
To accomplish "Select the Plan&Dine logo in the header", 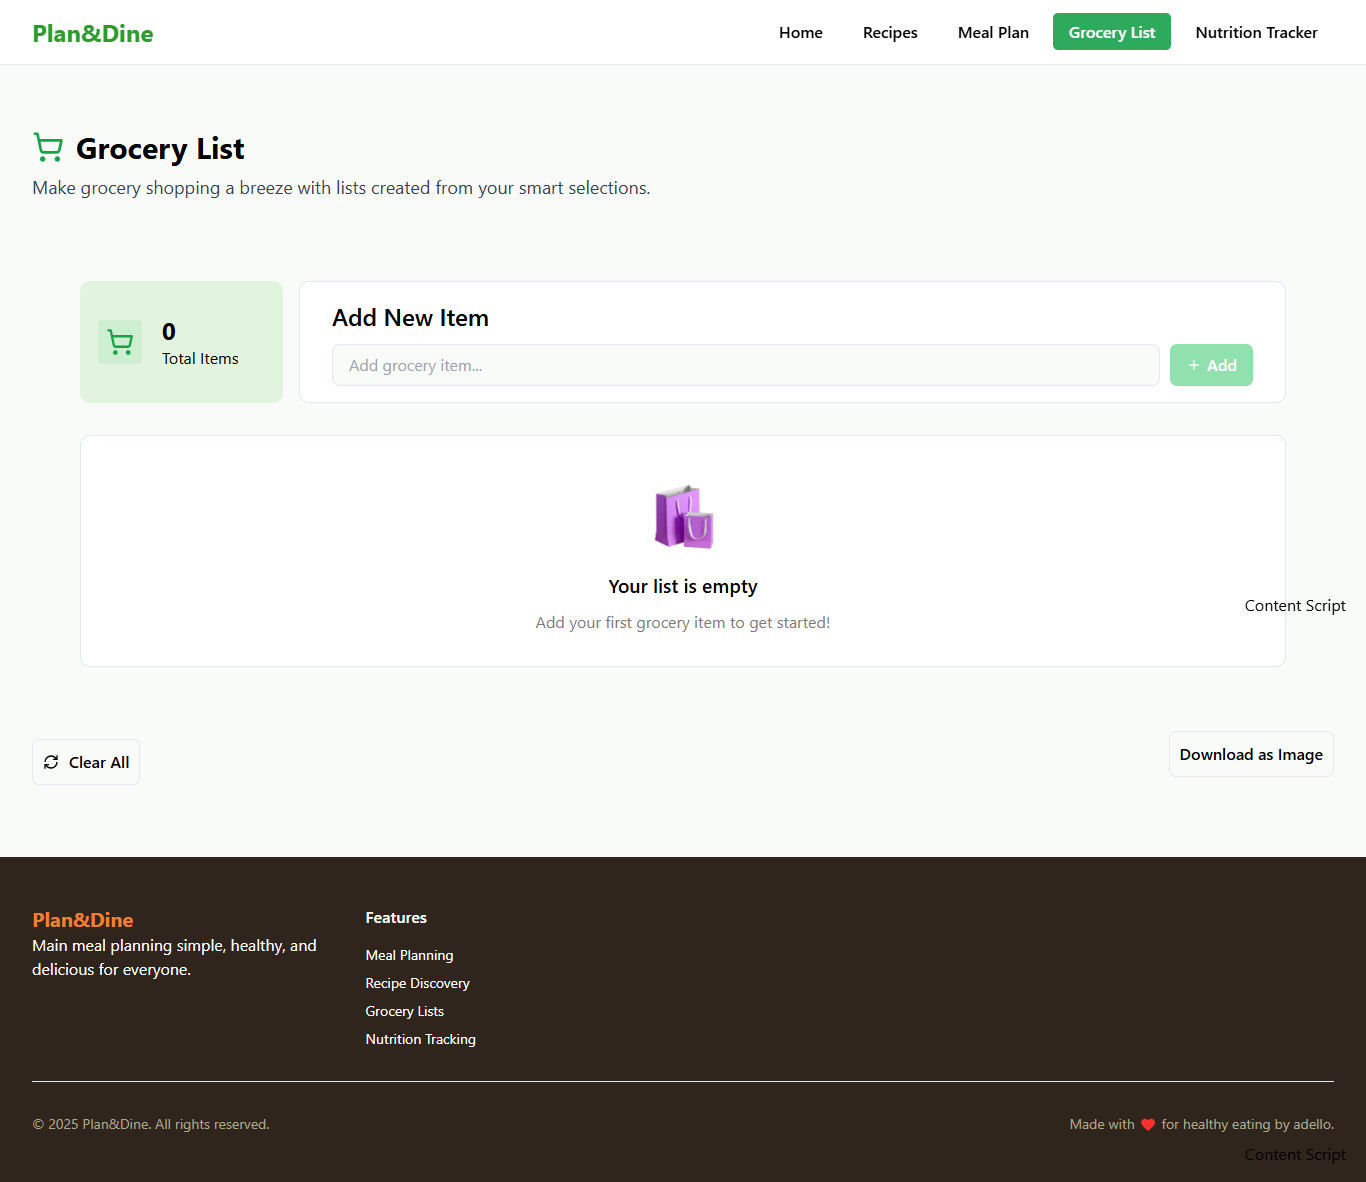I will [x=92, y=33].
